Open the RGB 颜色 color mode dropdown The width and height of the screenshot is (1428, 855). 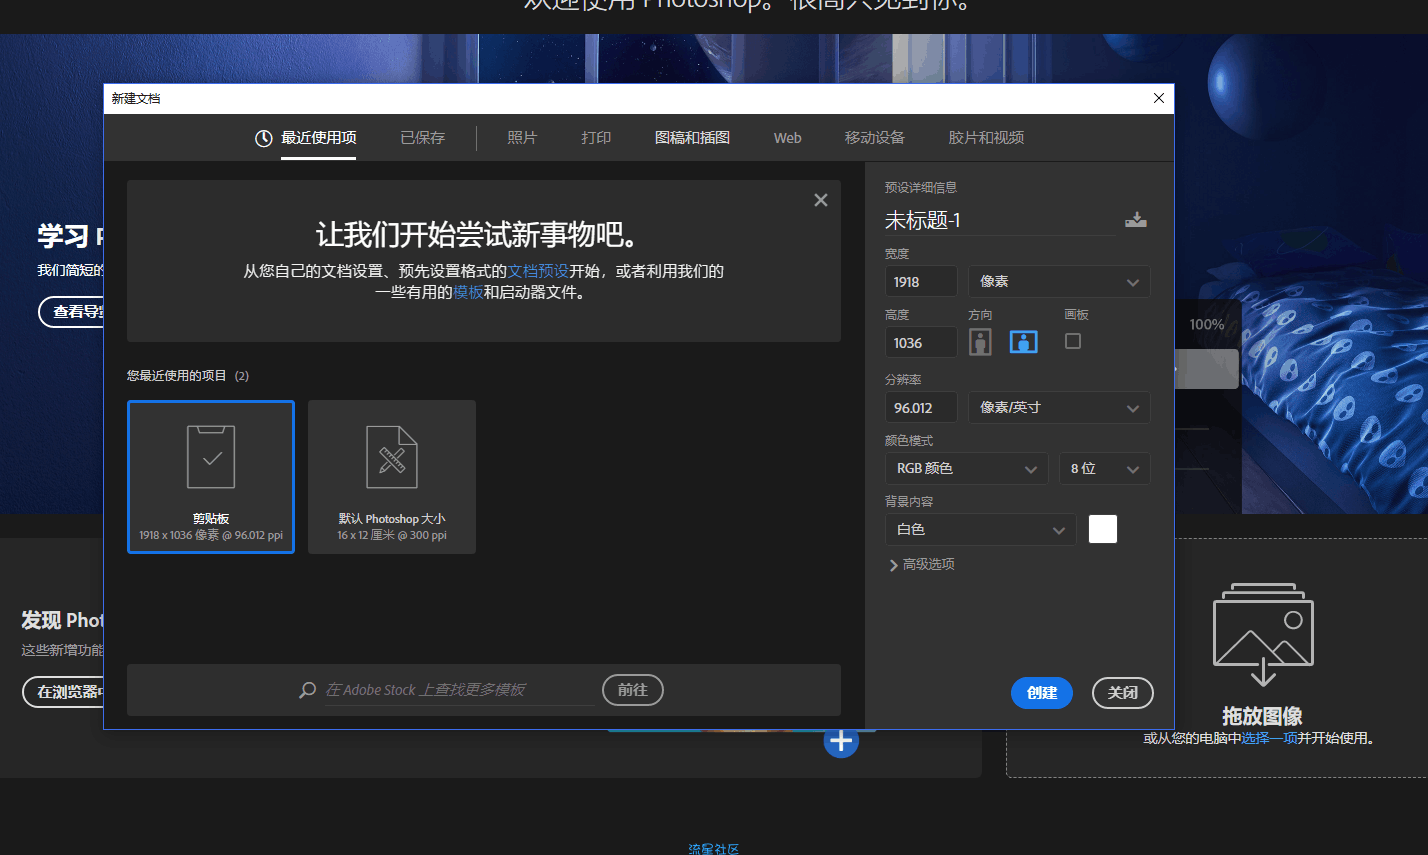click(966, 469)
